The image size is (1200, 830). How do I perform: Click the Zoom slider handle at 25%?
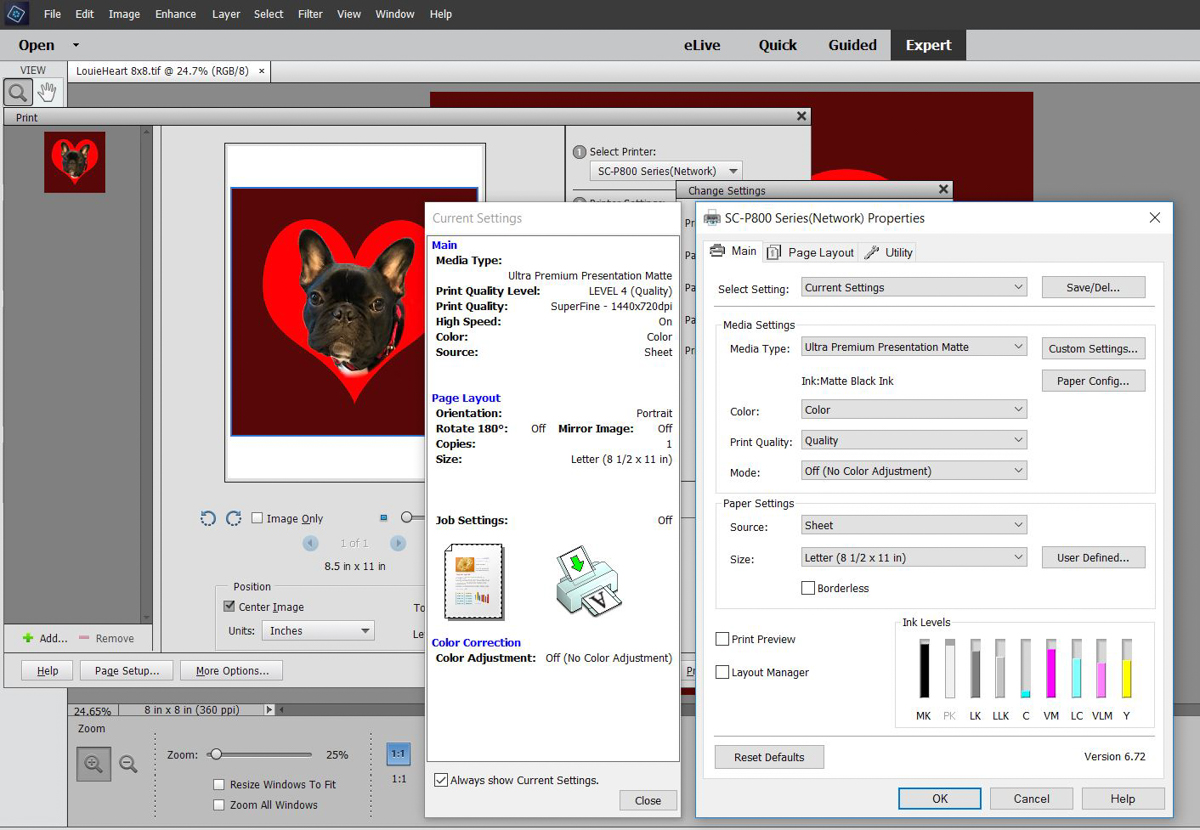click(215, 755)
